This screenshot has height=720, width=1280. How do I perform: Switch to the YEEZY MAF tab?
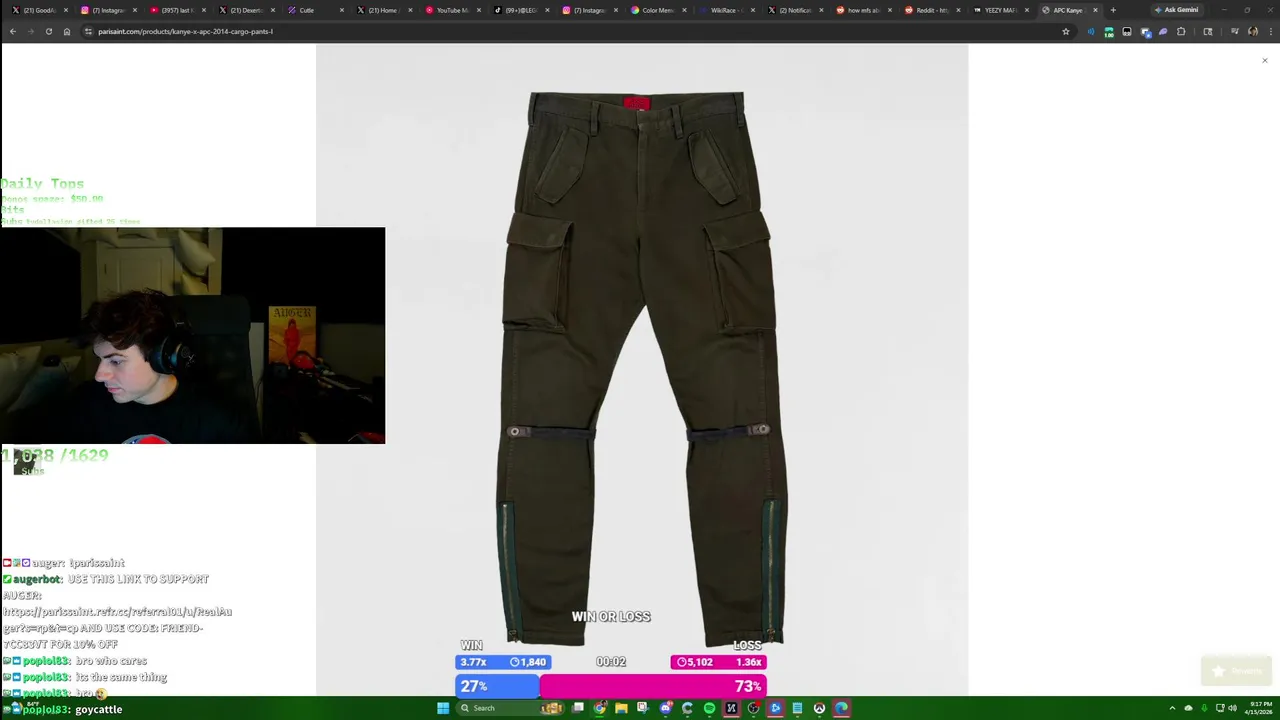point(1005,10)
